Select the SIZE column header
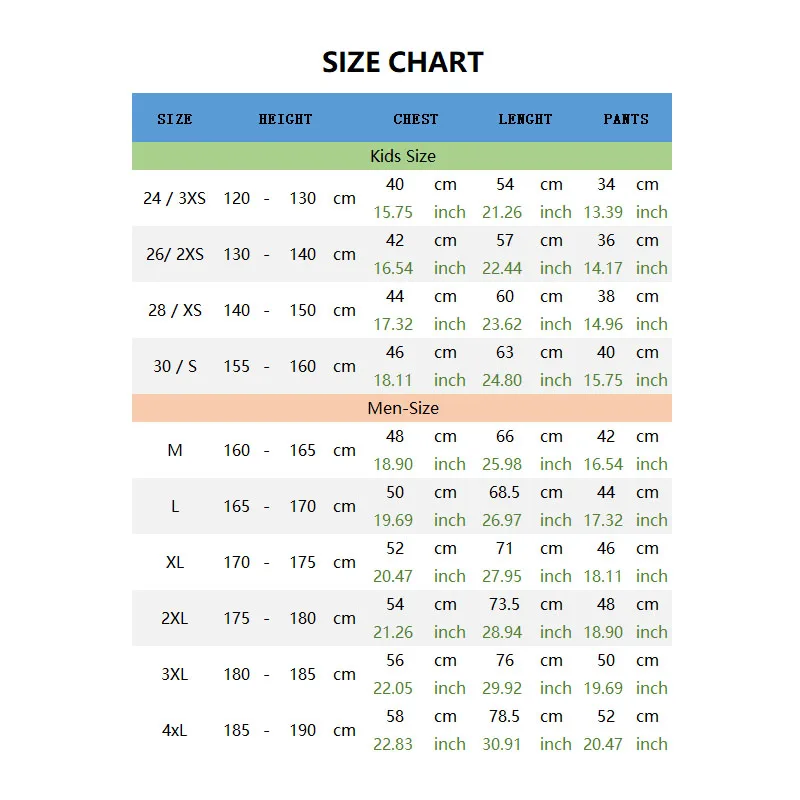The width and height of the screenshot is (800, 800). pyautogui.click(x=174, y=119)
